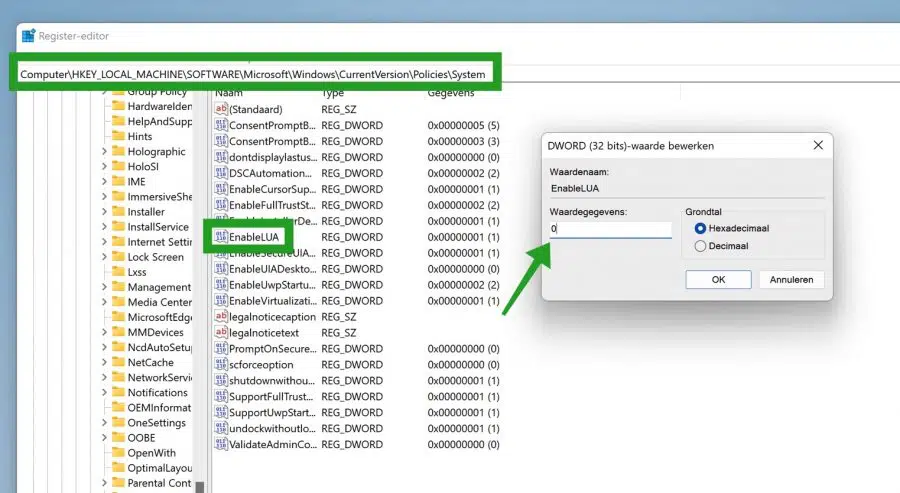900x493 pixels.
Task: Click the EnableFullTrustSt... DWORD icon
Action: click(x=221, y=205)
